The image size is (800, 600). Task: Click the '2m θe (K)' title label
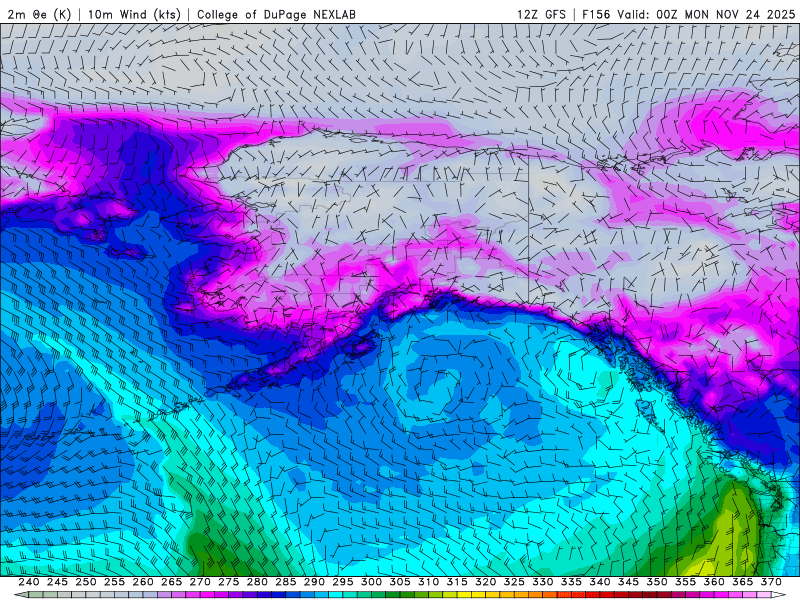click(39, 14)
